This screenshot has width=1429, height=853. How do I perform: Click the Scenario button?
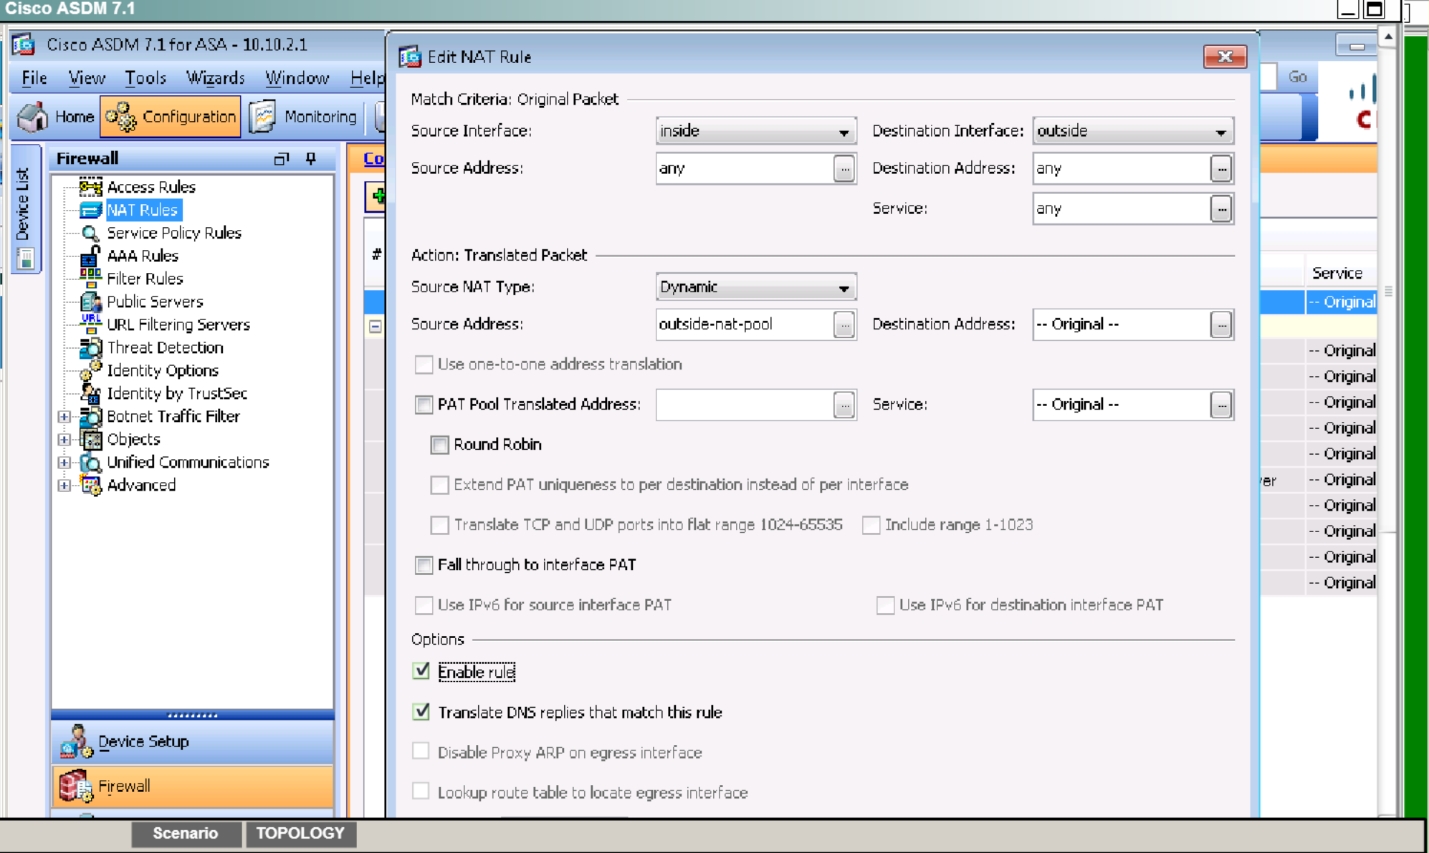[x=185, y=833]
